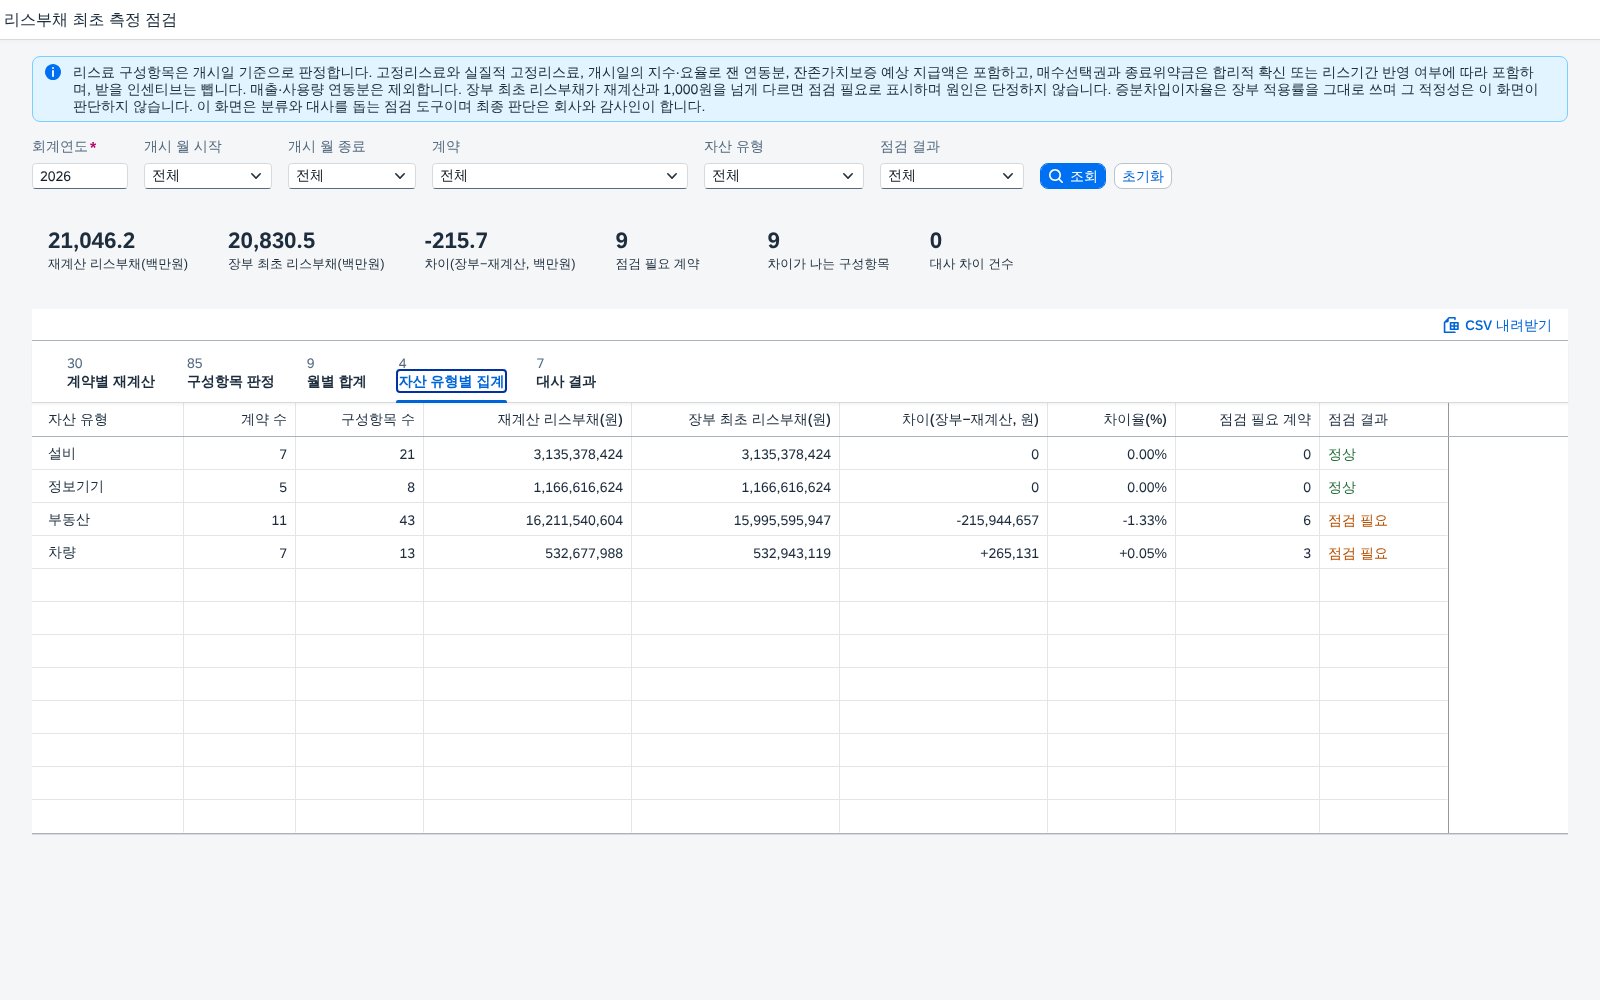Click the 구성항목 수 column header
1600x1000 pixels.
click(x=360, y=420)
